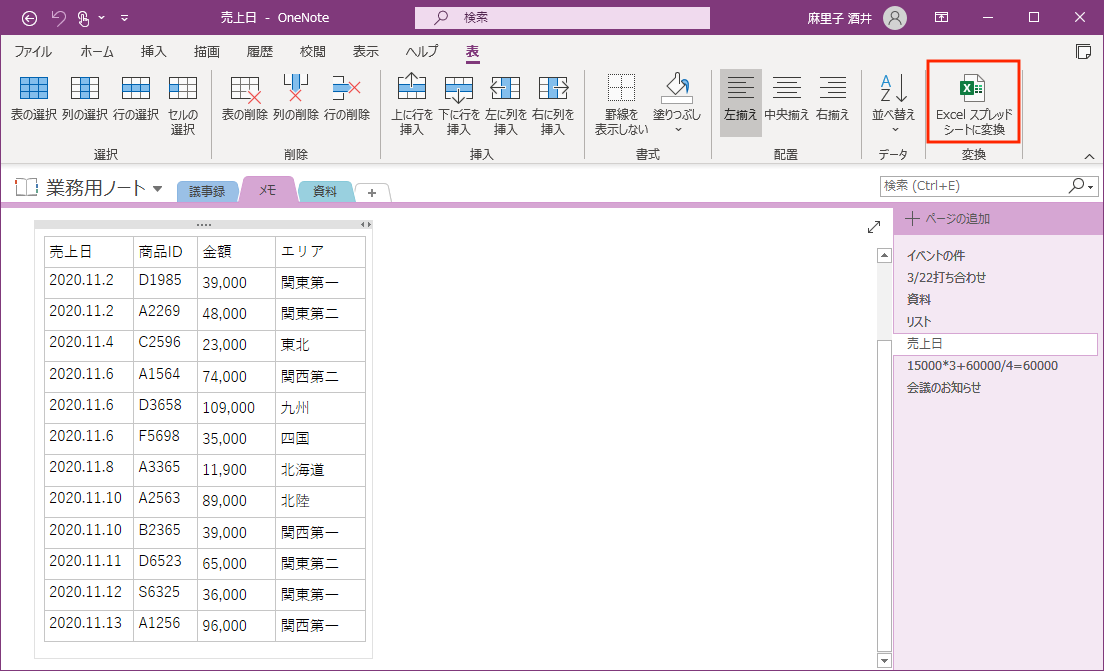
Task: Click the scrollbar down arrow
Action: point(884,660)
